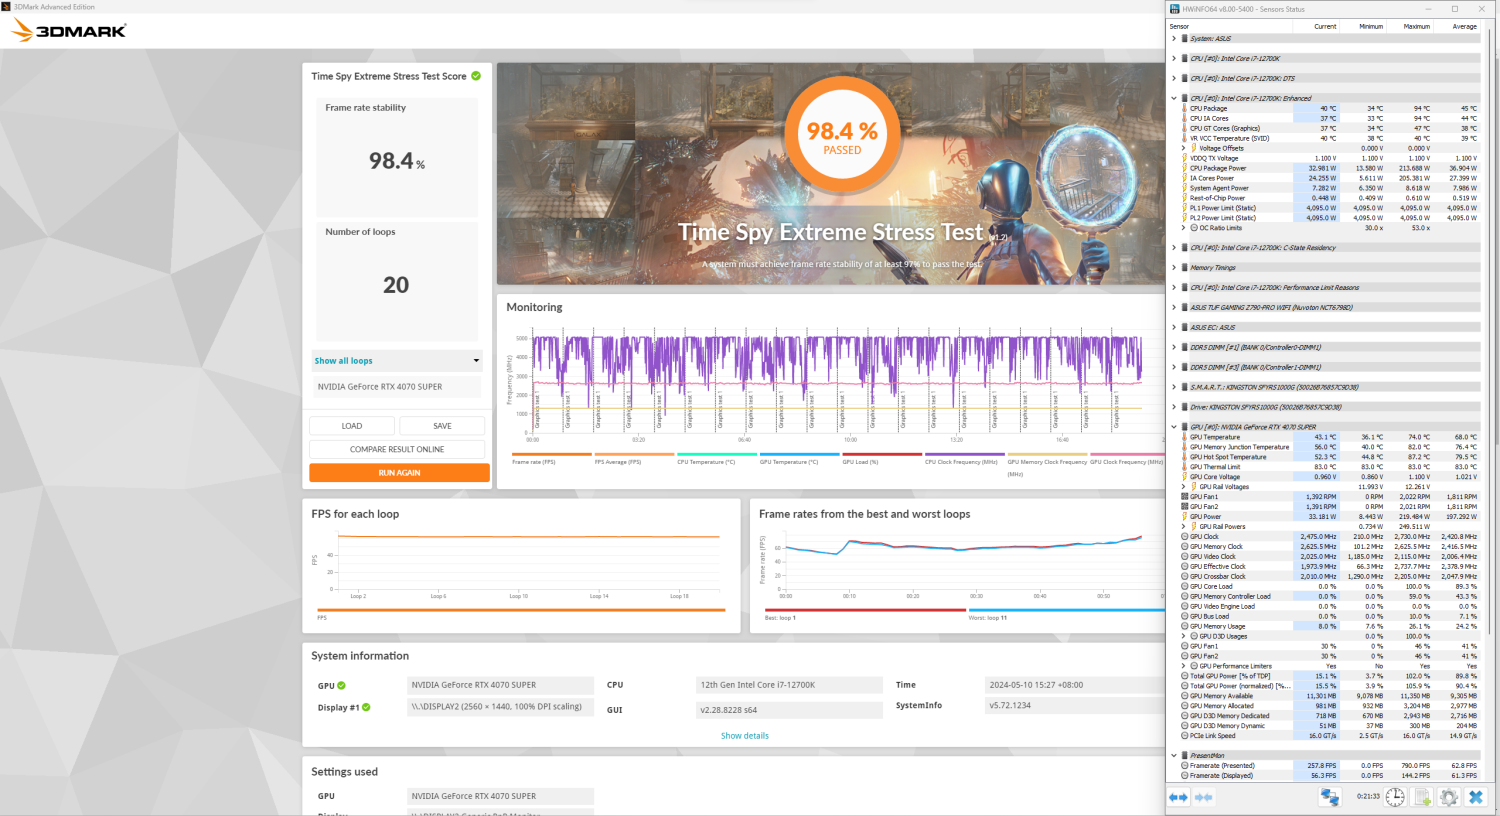
Task: Open HWiNFO sensor settings gear icon
Action: click(x=1449, y=797)
